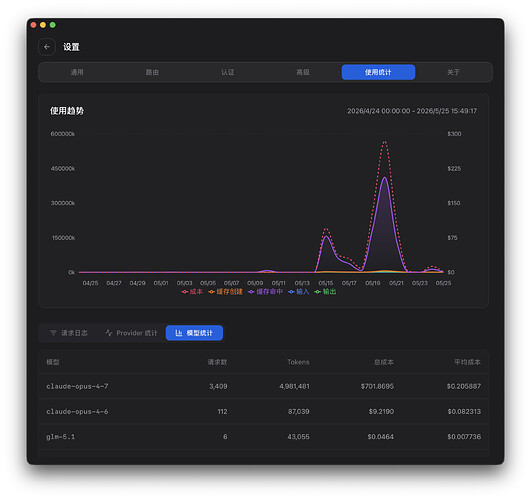The image size is (531, 500).
Task: Click the 04/25 x-axis date label
Action: [90, 283]
